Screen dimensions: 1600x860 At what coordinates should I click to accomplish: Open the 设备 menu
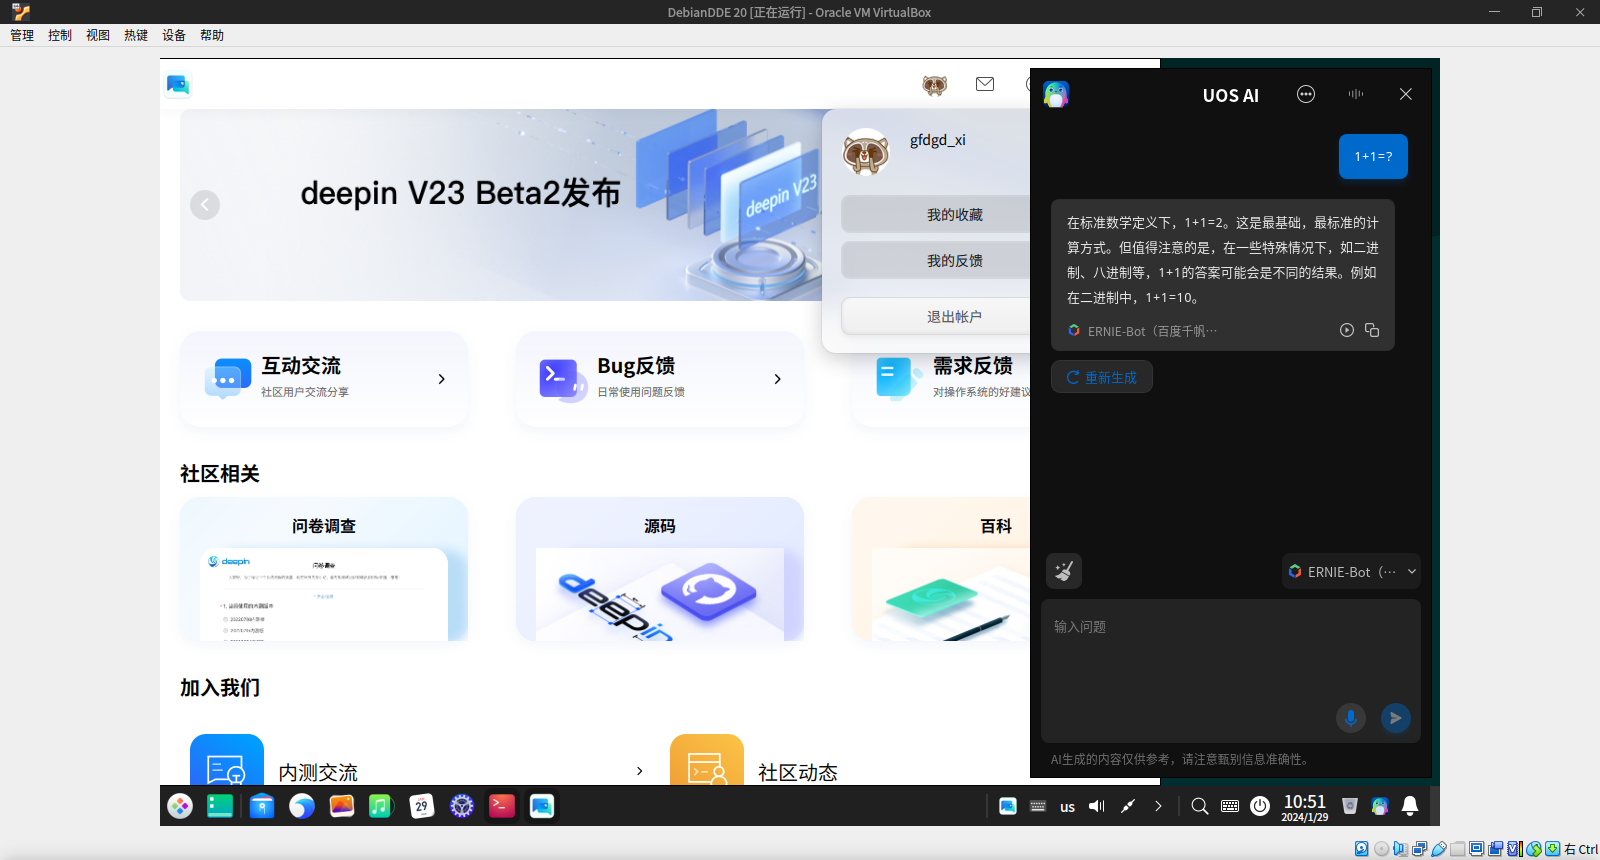pos(174,35)
